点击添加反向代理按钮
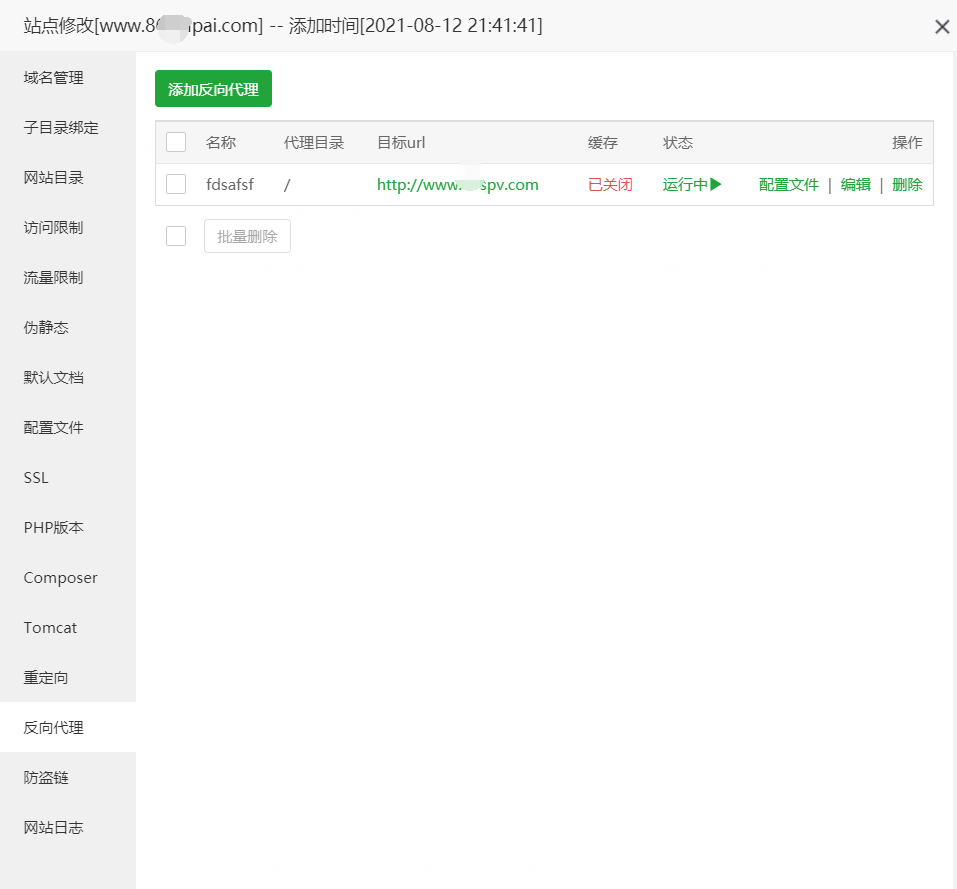This screenshot has height=889, width=957. [x=212, y=88]
